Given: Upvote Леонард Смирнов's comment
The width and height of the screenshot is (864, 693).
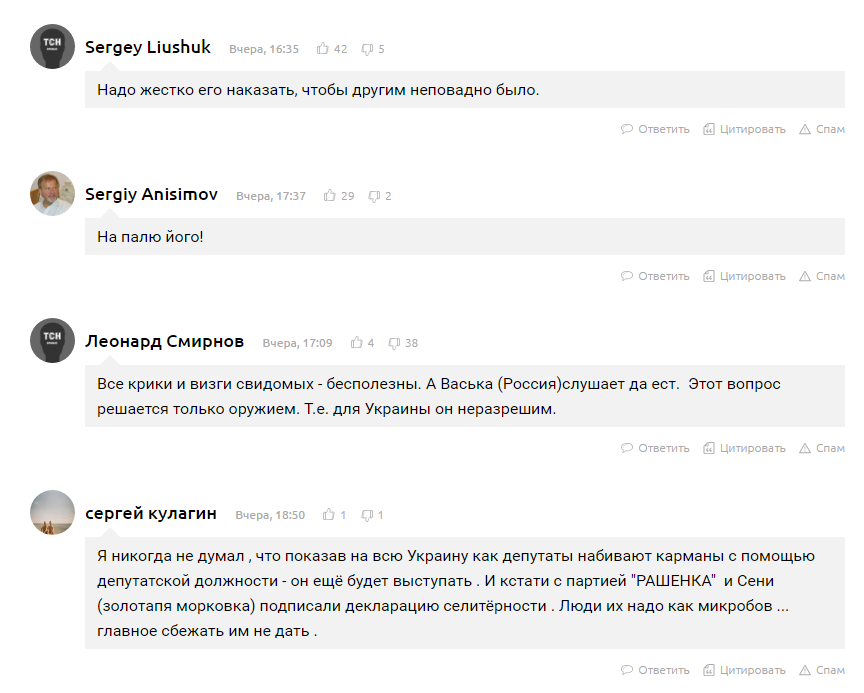Looking at the screenshot, I should tap(357, 343).
